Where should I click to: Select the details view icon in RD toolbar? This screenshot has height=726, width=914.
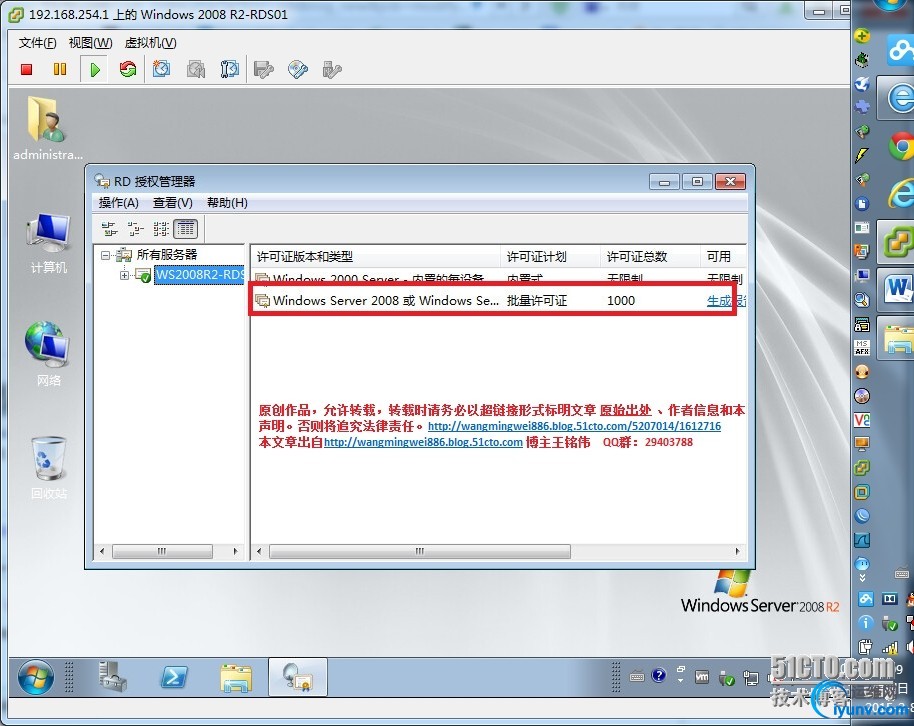186,229
